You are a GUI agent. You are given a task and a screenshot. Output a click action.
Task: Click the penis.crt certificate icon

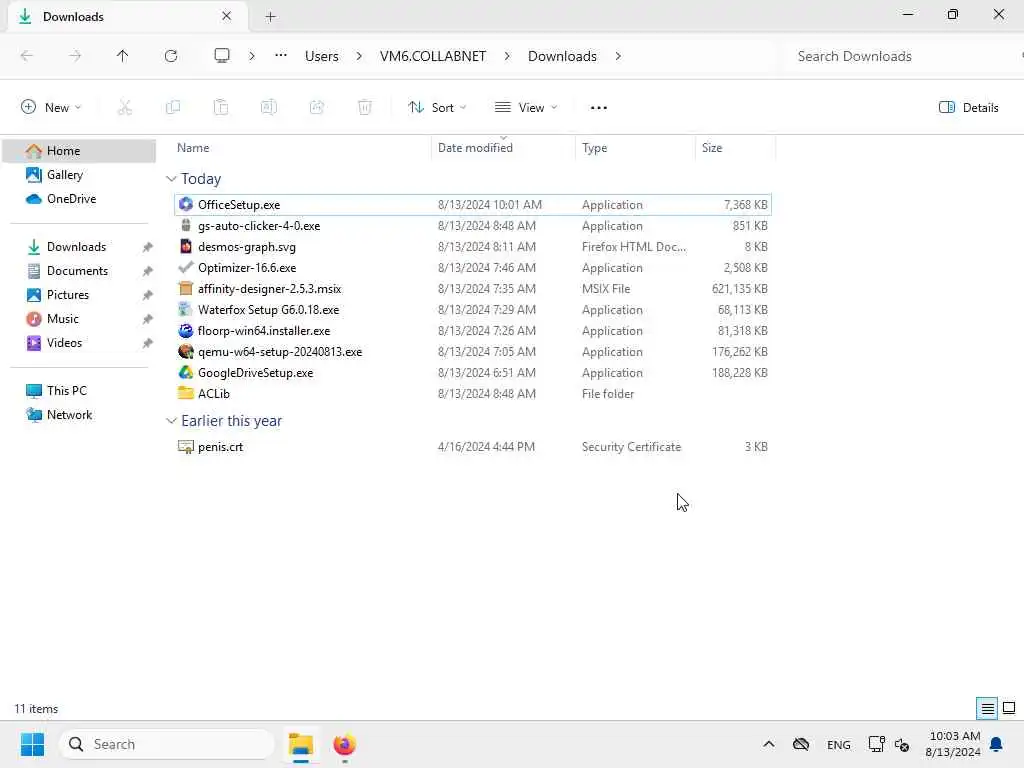(186, 447)
